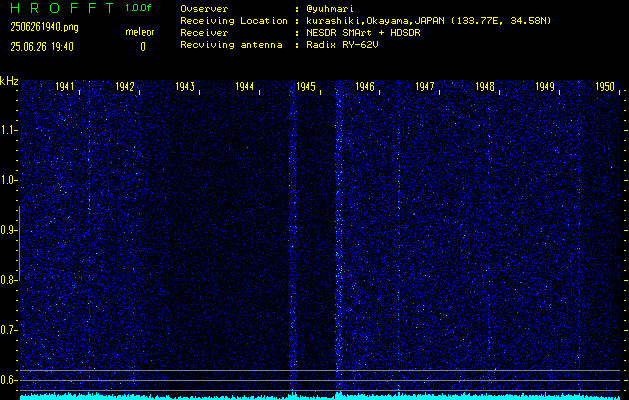Click the 1.0 kHz axis label
Image resolution: width=629 pixels, height=400 pixels.
tap(7, 181)
